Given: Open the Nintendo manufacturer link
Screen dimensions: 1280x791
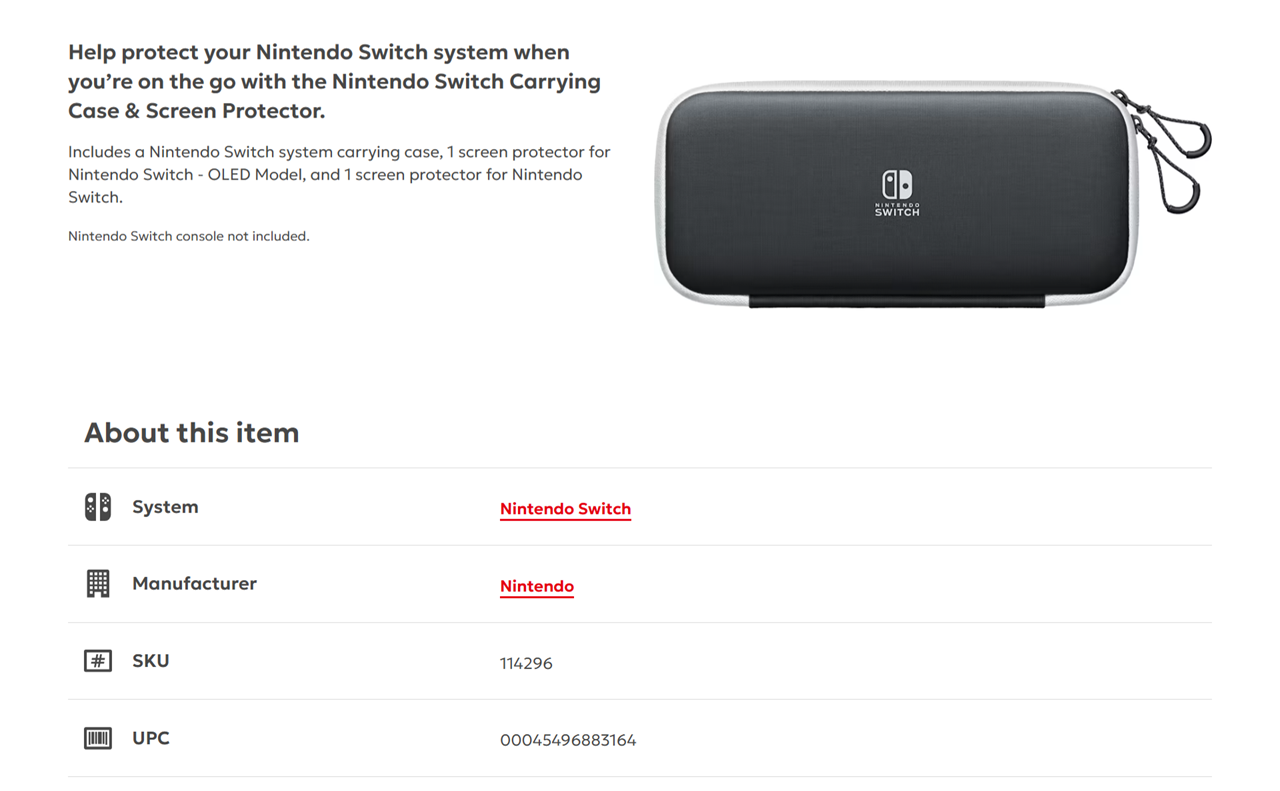Looking at the screenshot, I should (537, 586).
